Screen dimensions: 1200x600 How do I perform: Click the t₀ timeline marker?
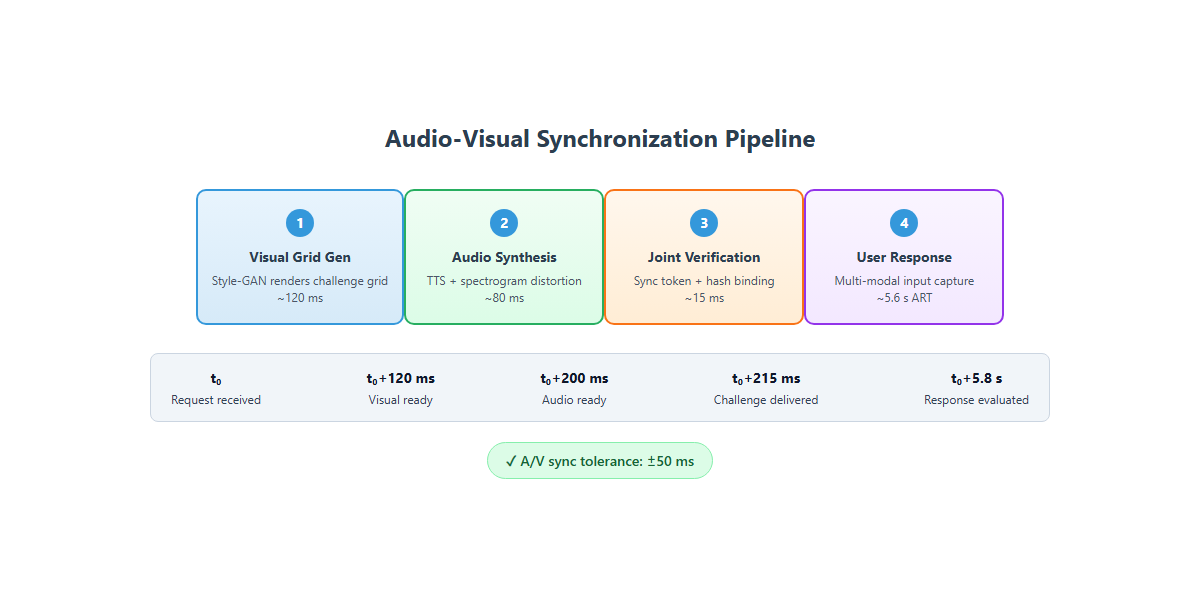click(216, 379)
